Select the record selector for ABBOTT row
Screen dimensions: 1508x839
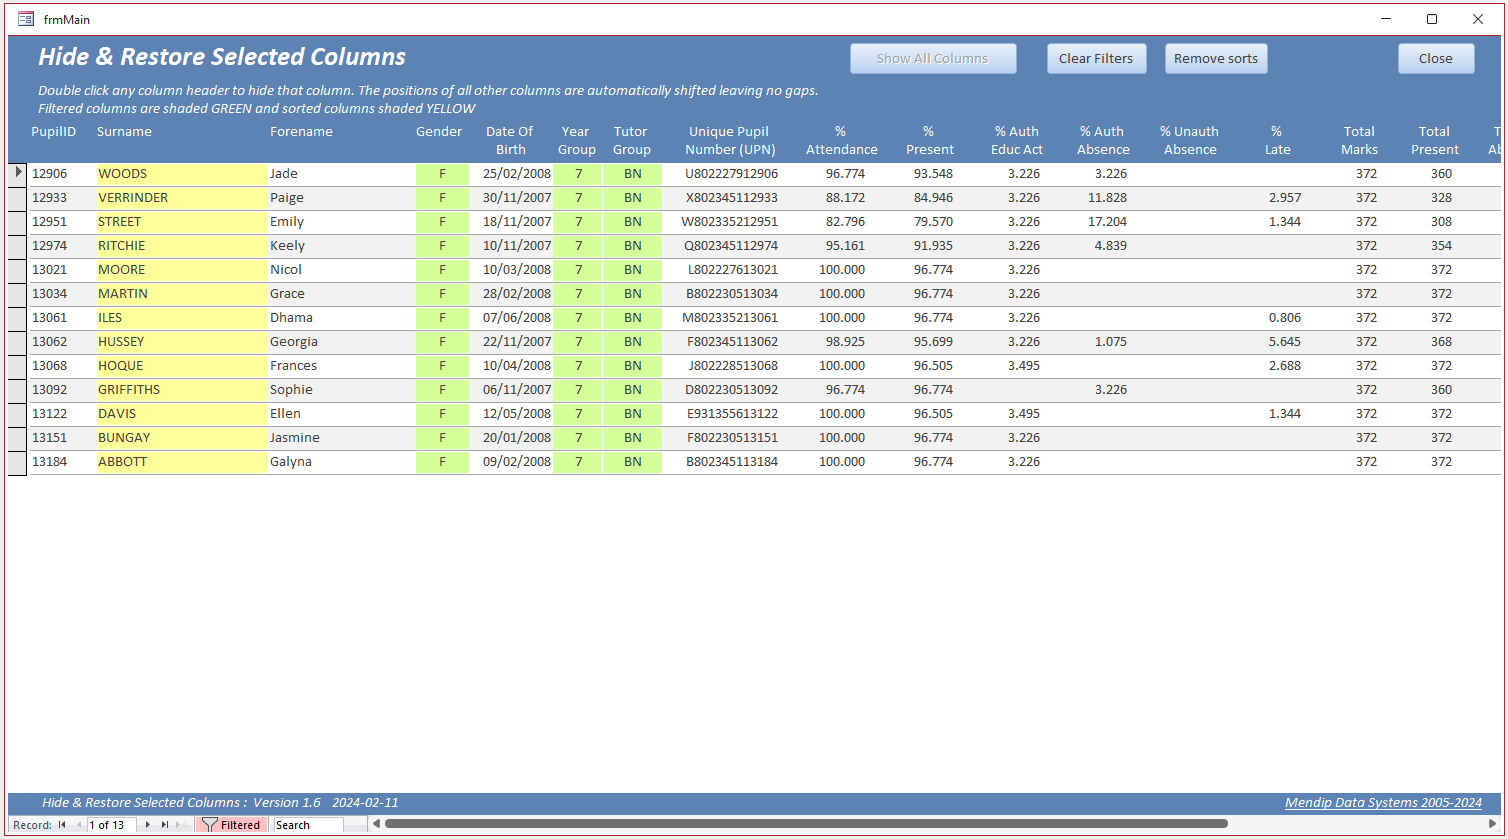point(18,462)
